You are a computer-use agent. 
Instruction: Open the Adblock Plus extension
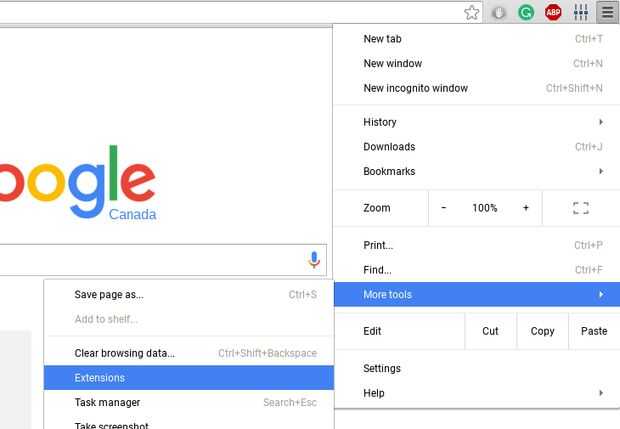[553, 13]
